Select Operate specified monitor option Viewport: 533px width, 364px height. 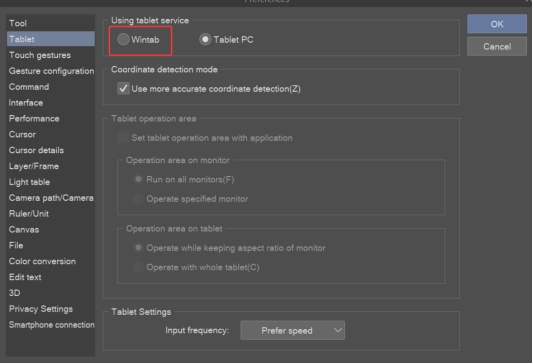pyautogui.click(x=138, y=198)
